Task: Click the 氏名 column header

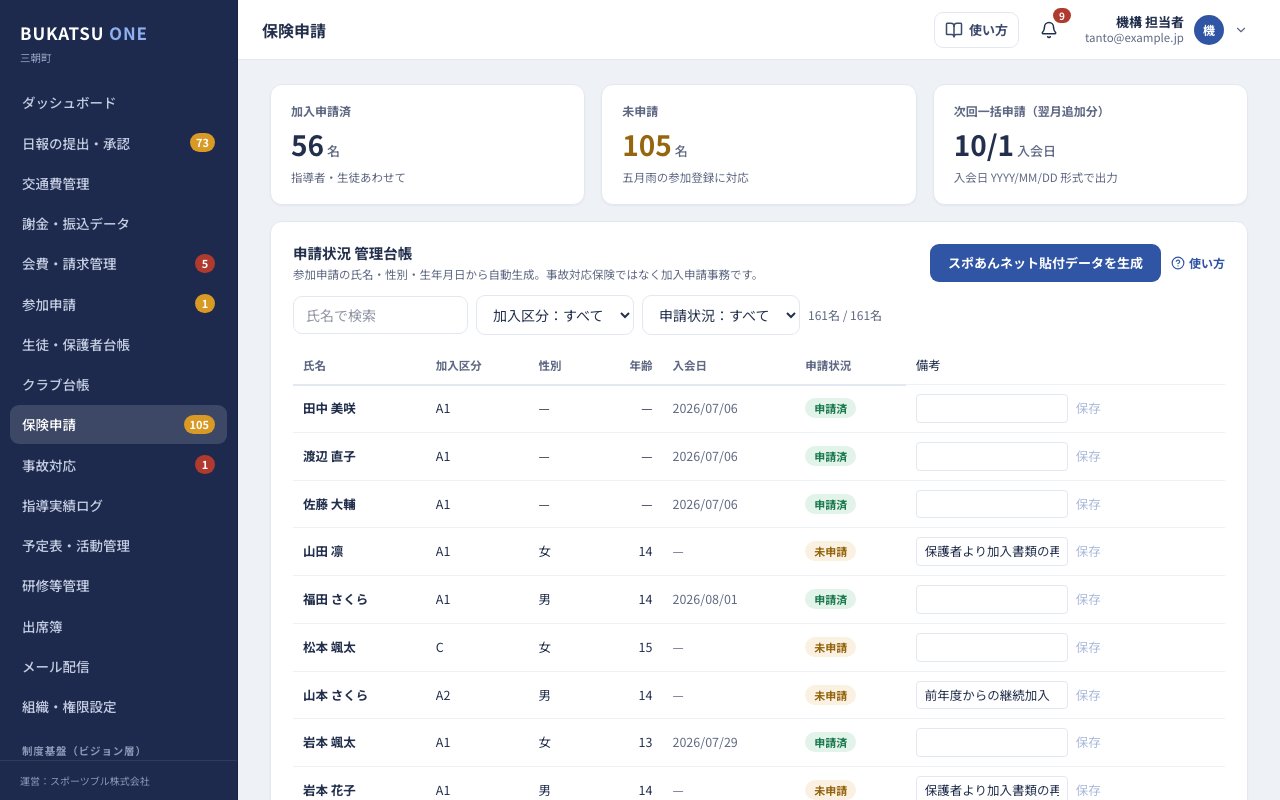Action: 314,366
